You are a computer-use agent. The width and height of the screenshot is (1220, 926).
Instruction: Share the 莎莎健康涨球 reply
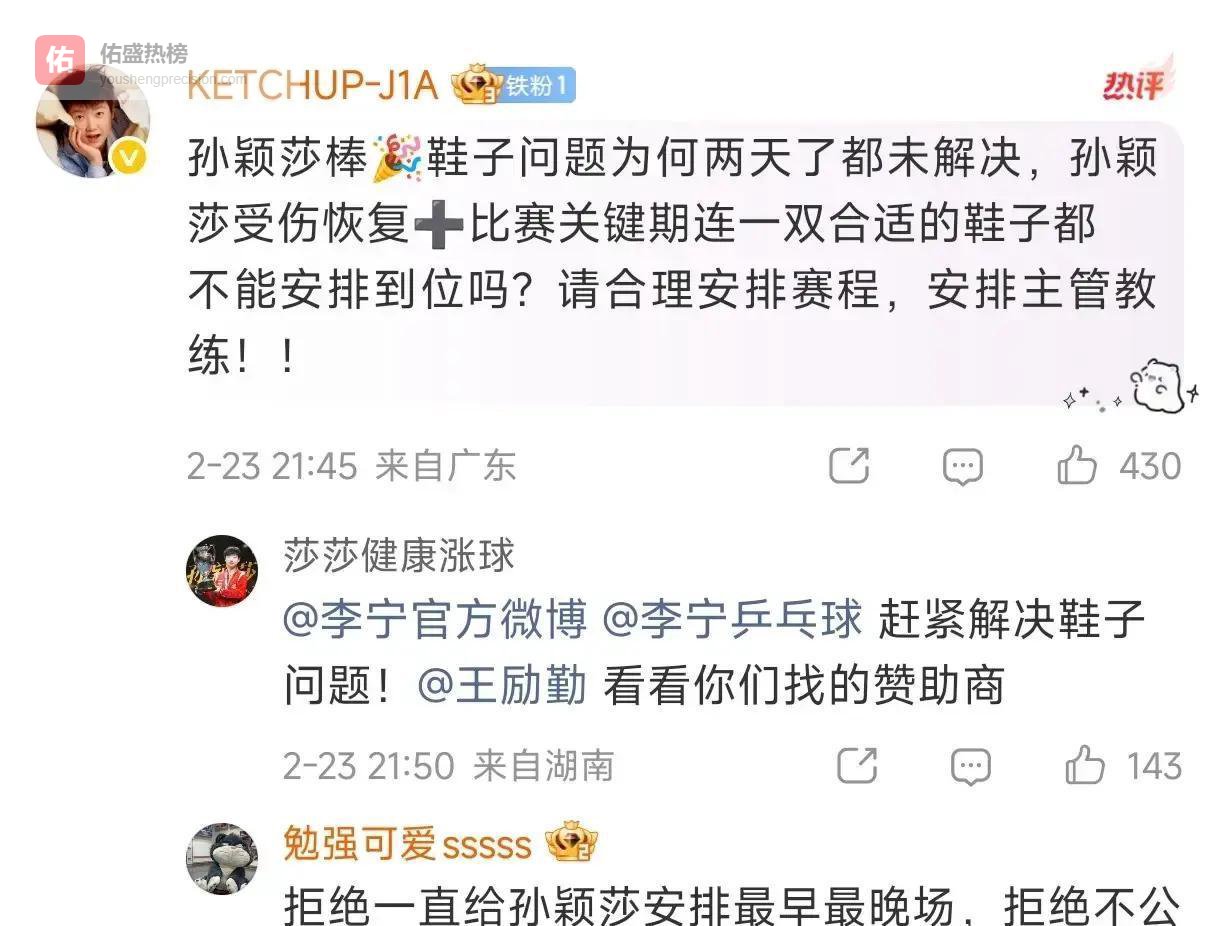click(856, 766)
